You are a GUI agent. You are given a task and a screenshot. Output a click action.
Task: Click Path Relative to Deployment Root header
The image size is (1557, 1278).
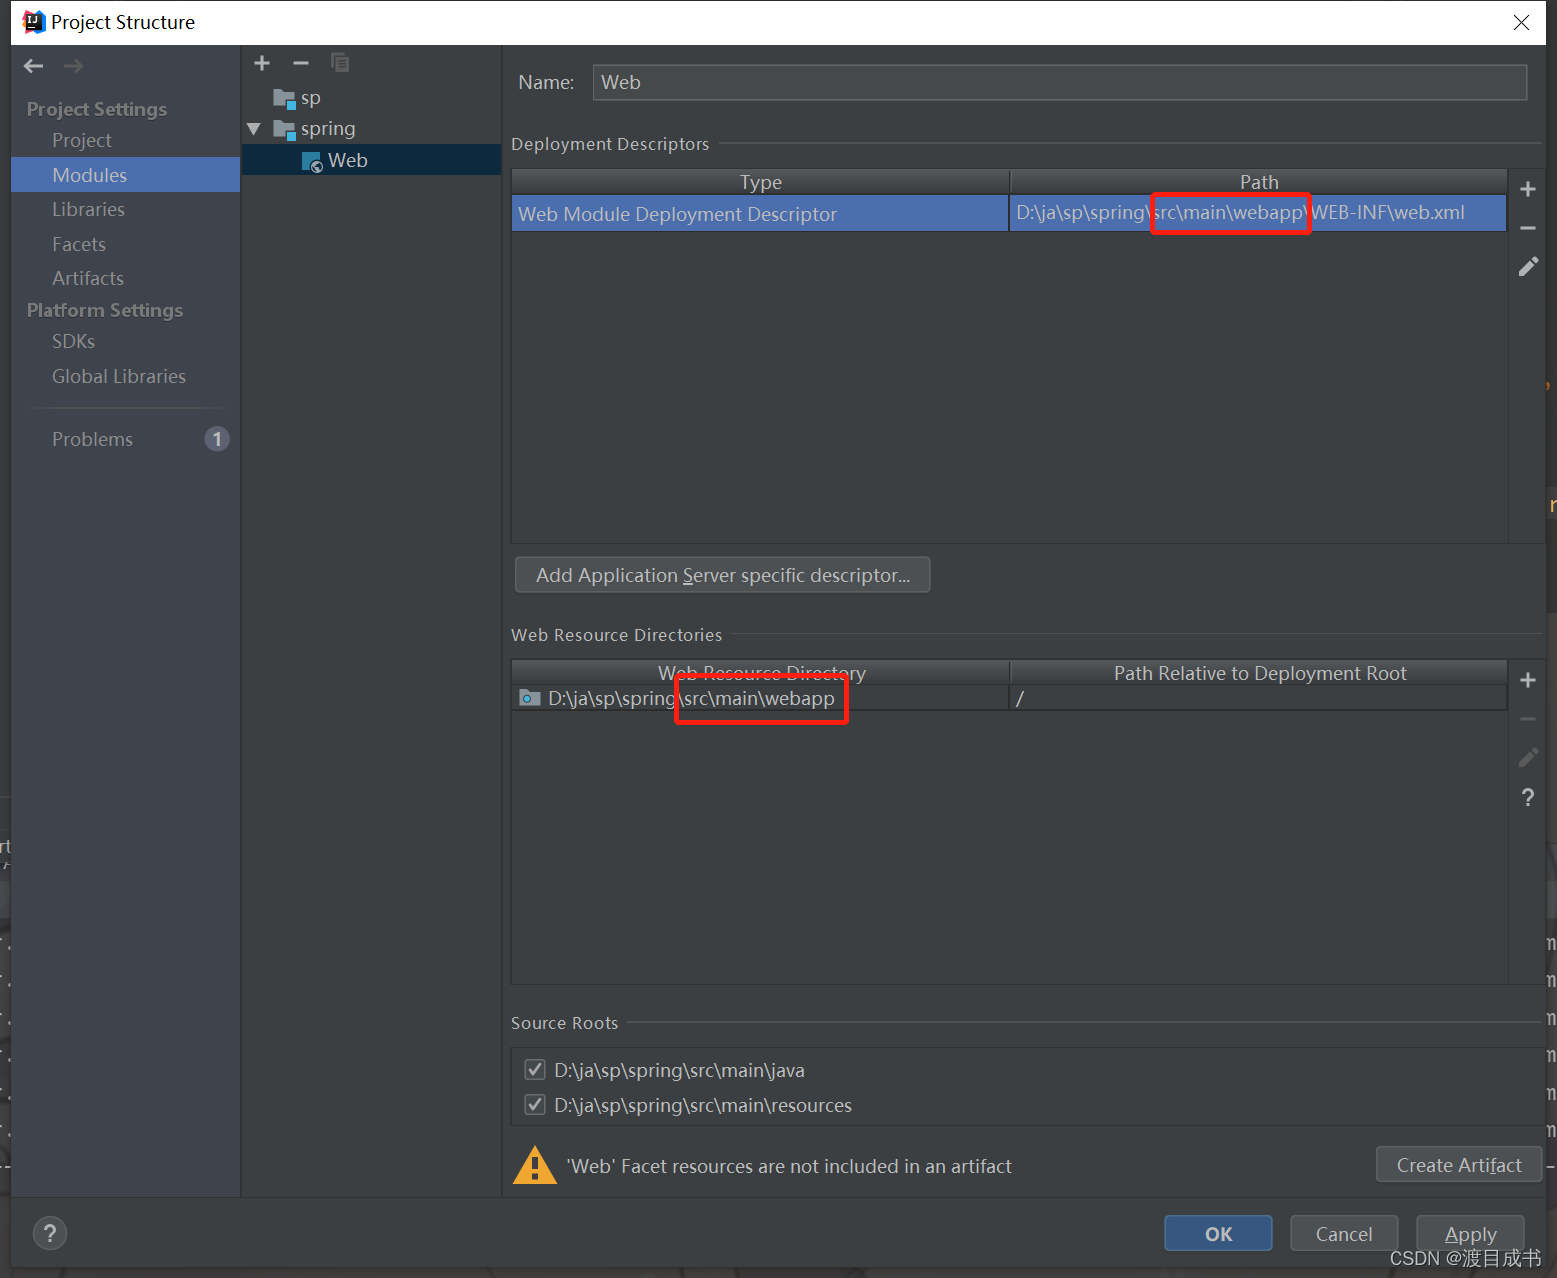point(1259,673)
